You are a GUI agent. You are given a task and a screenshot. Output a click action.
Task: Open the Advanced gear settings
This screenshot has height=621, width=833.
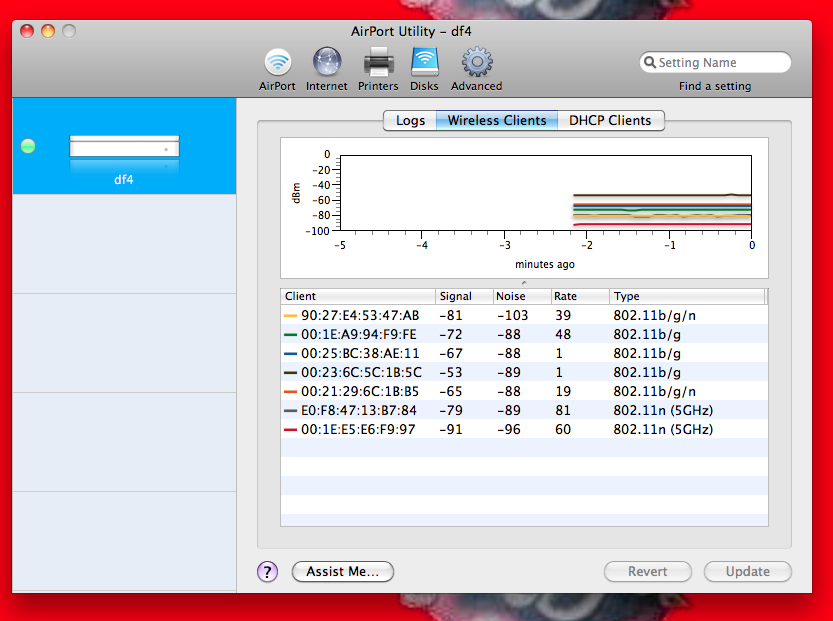477,69
